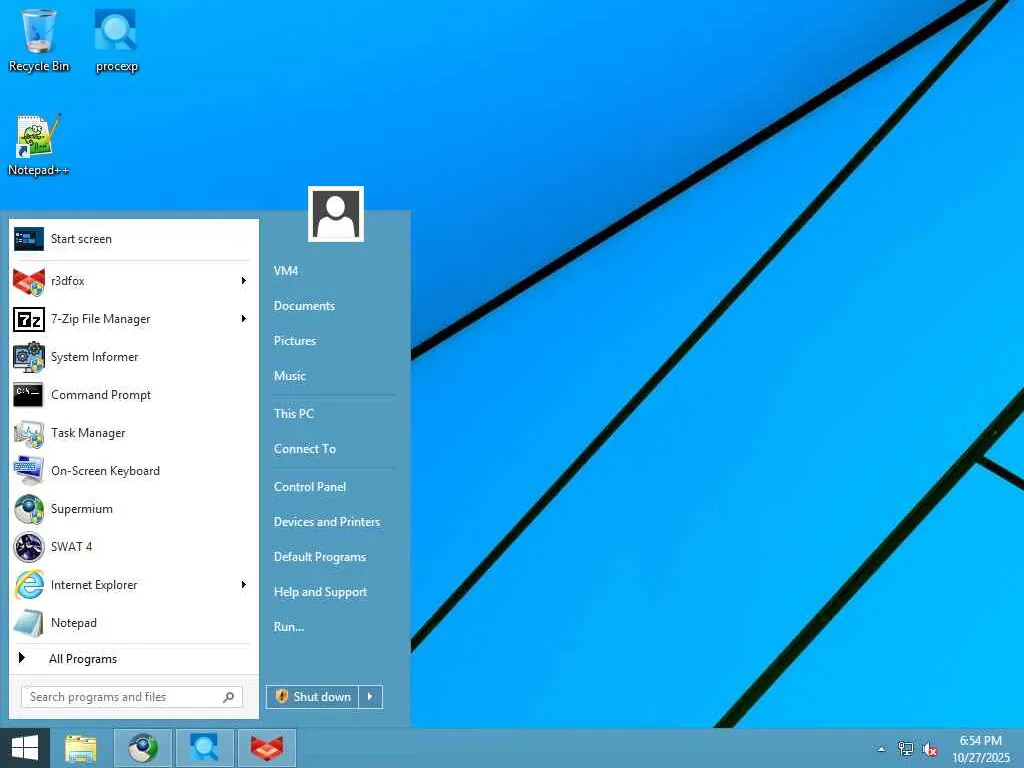Open the Recycle Bin desktop icon
Screen dimensions: 1024x768
point(39,40)
